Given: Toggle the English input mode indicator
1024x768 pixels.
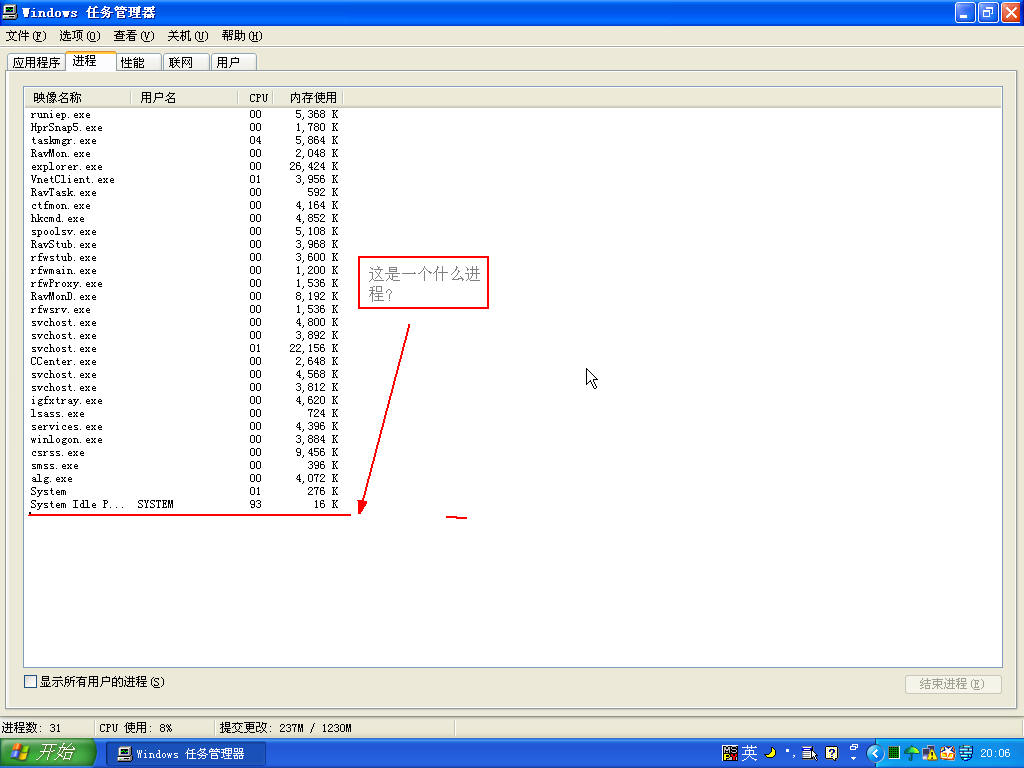Looking at the screenshot, I should 749,753.
